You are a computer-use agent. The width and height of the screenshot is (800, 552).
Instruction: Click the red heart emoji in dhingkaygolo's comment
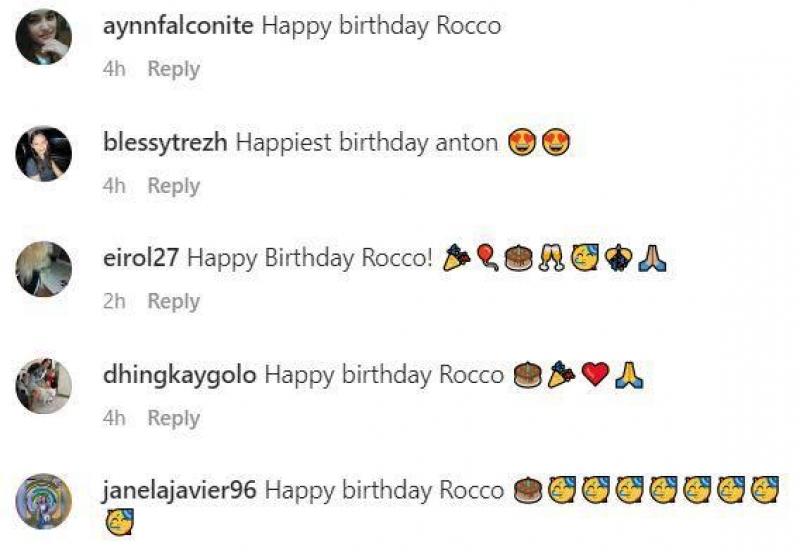click(595, 376)
